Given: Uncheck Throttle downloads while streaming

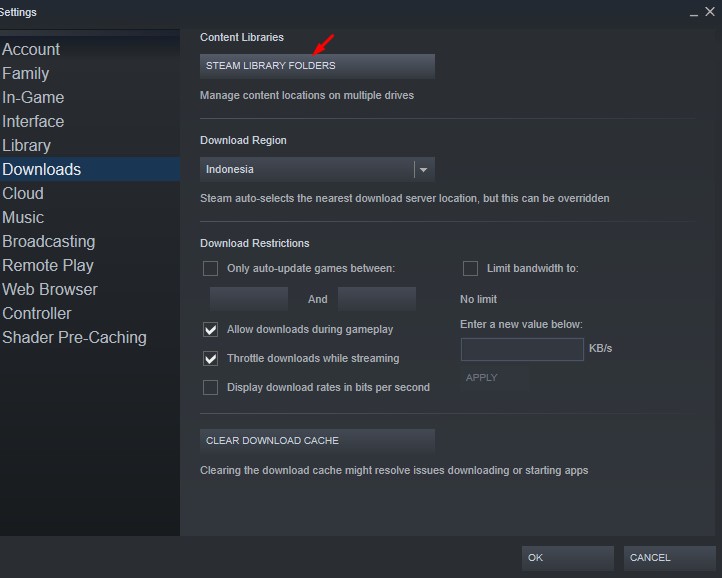Looking at the screenshot, I should tap(210, 358).
